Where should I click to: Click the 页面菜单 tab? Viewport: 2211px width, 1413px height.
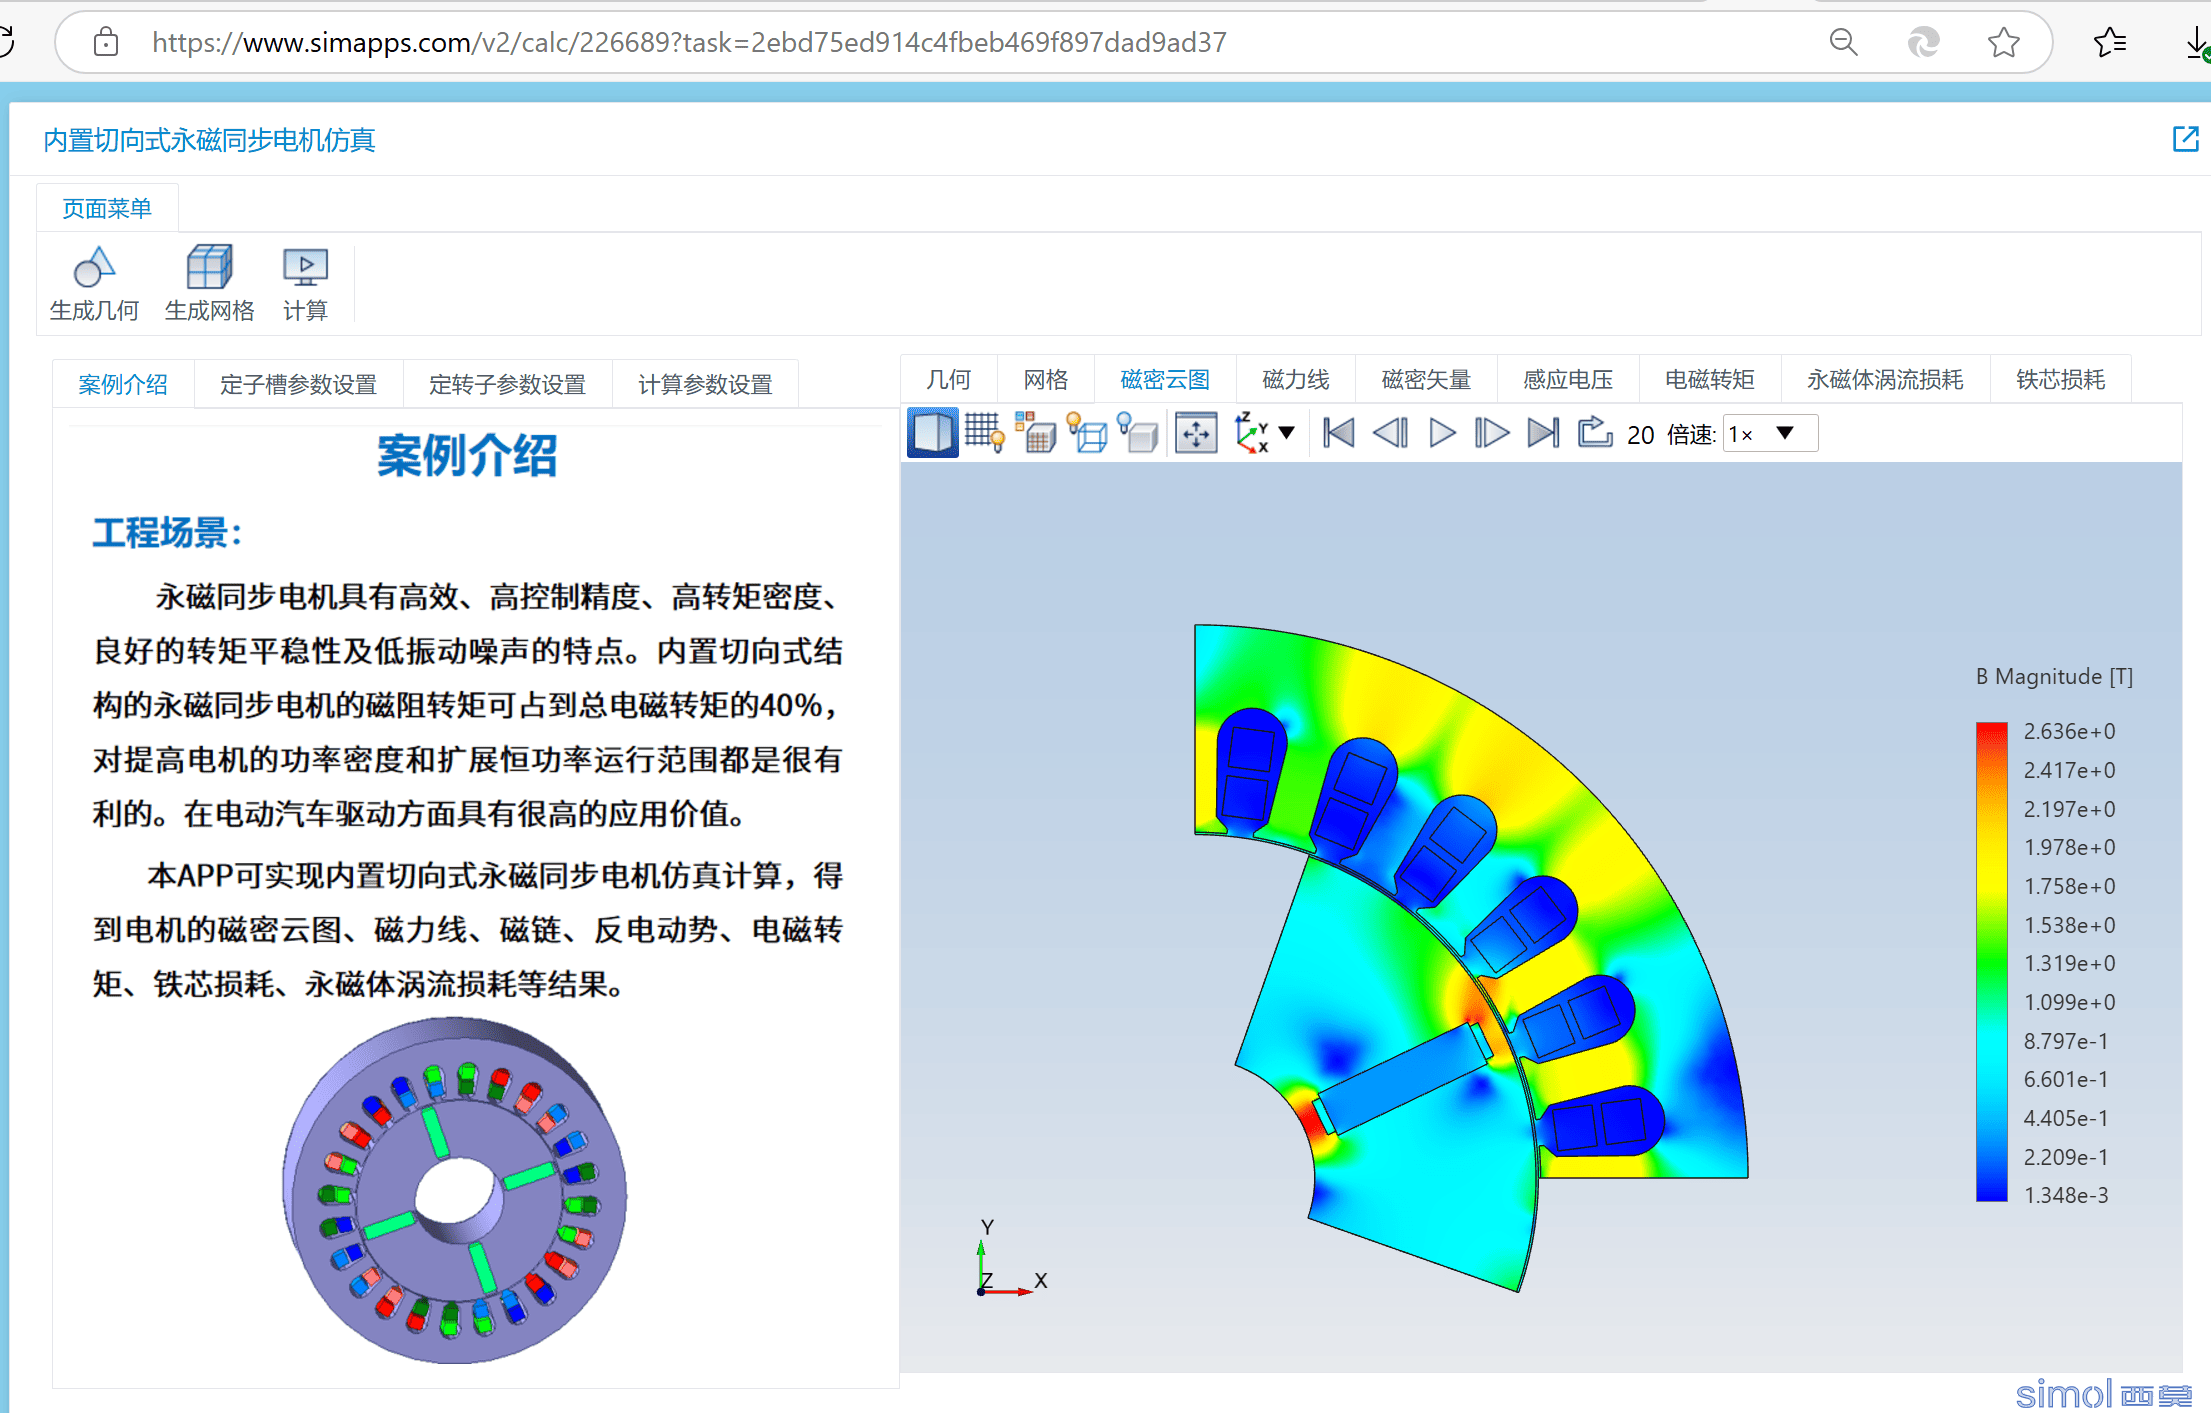[107, 208]
